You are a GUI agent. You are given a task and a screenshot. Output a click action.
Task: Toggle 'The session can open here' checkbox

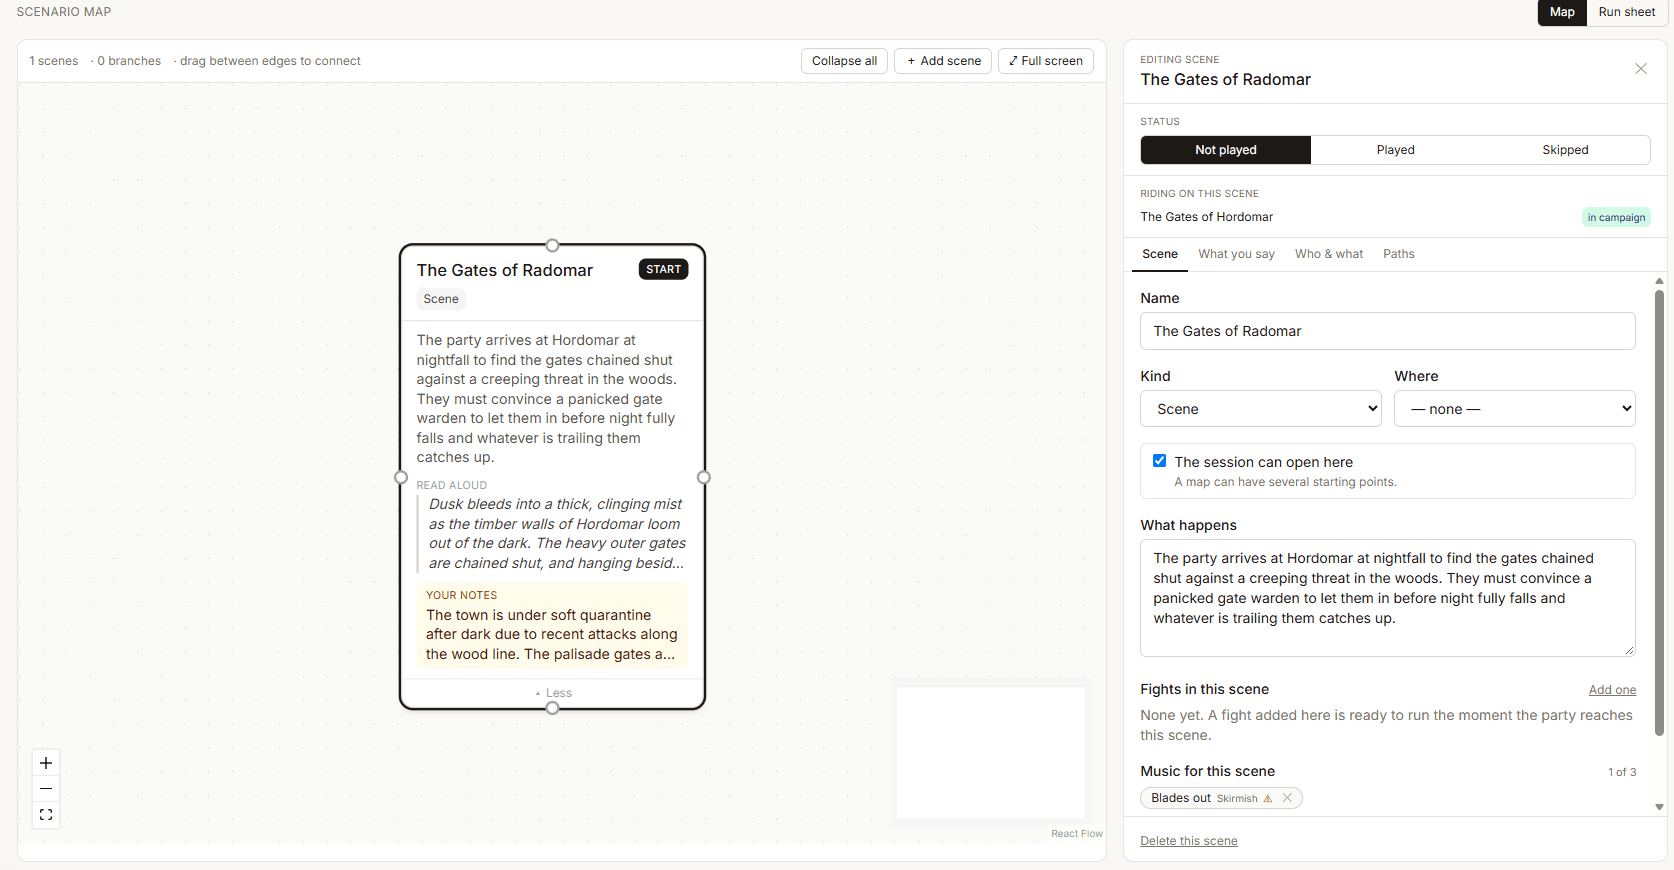point(1160,461)
